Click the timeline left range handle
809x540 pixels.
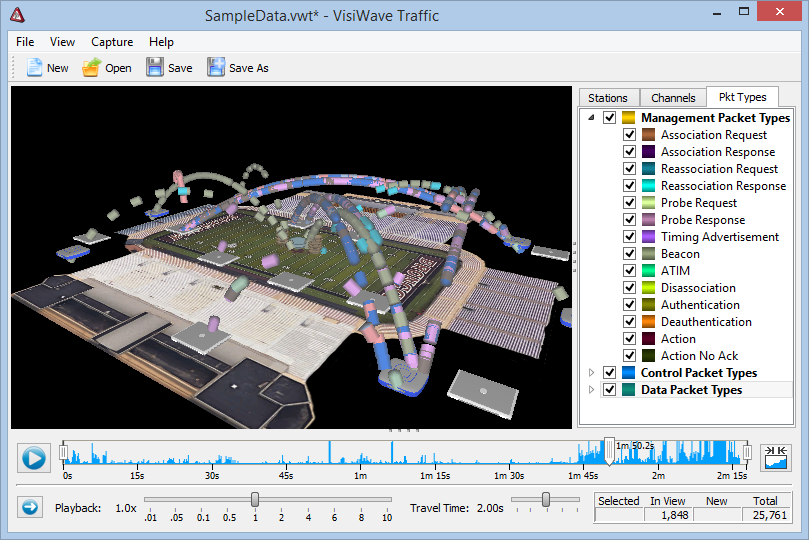pos(63,452)
